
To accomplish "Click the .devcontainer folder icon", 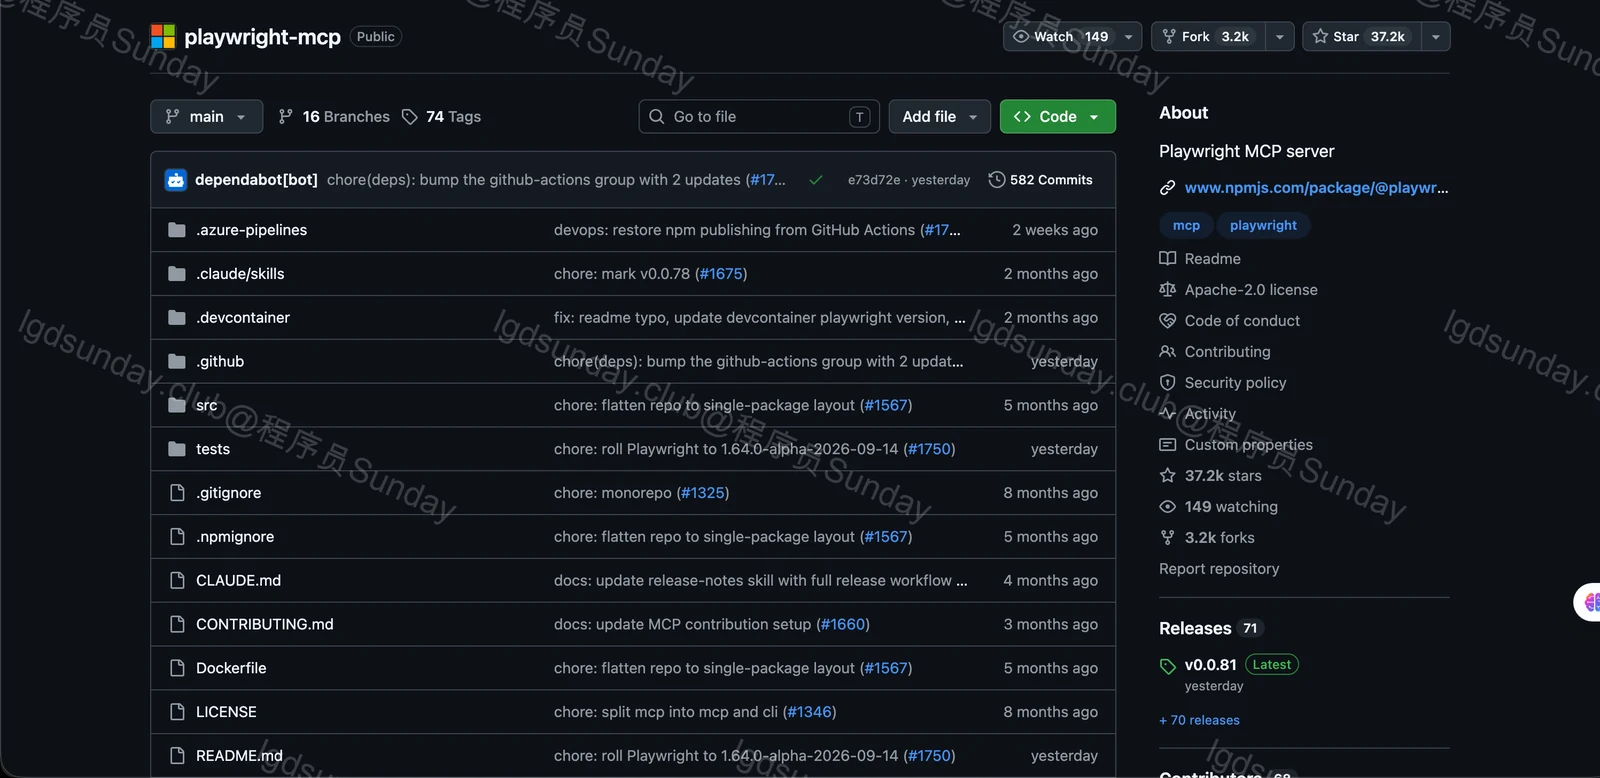I will 177,318.
